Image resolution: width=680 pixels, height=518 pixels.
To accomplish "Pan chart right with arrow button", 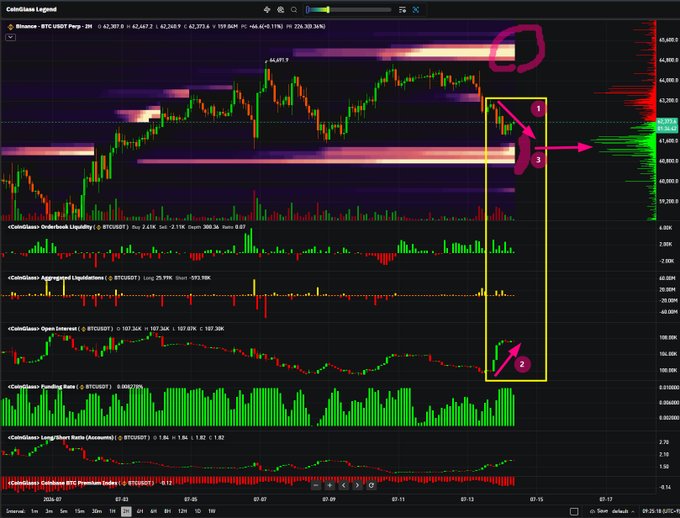I will (x=357, y=485).
